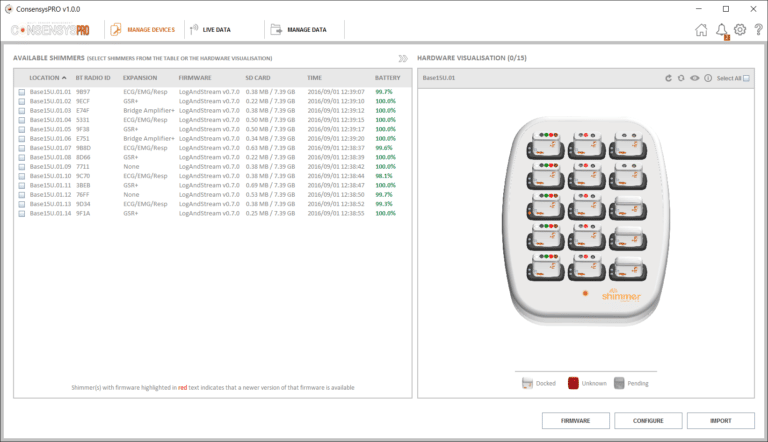Image resolution: width=768 pixels, height=442 pixels.
Task: Click the help question mark icon
Action: click(x=758, y=30)
